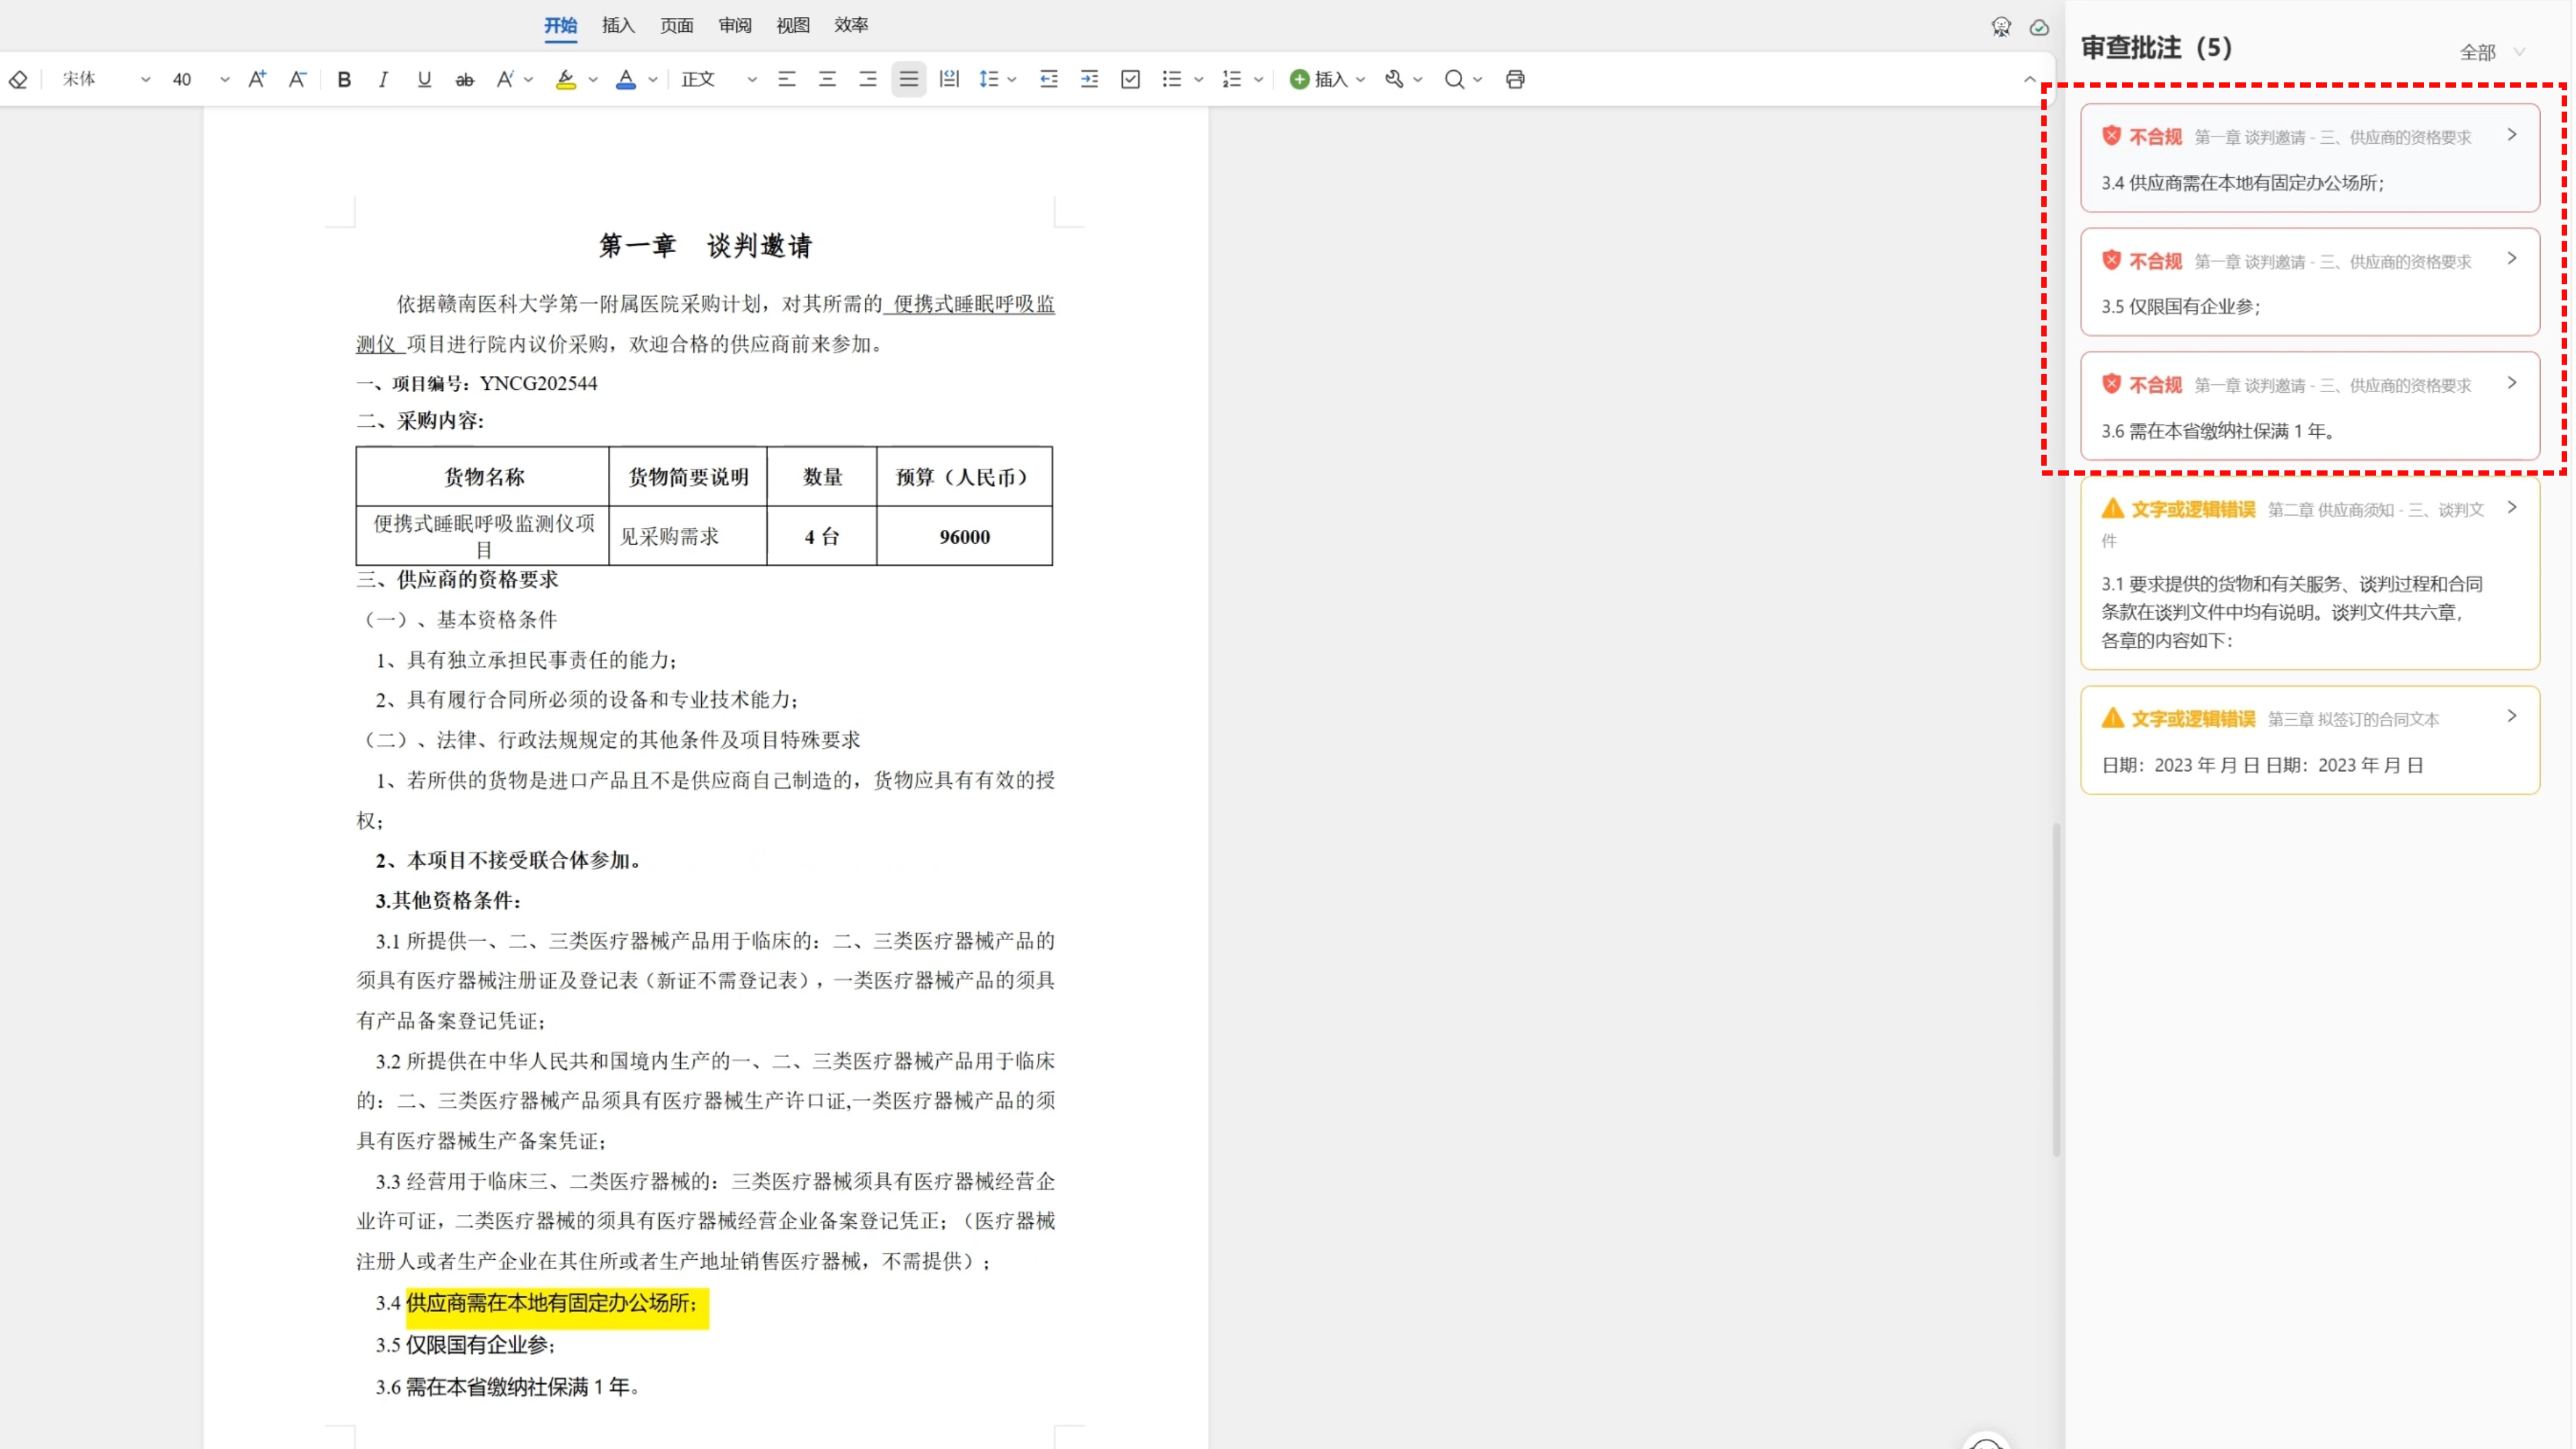The image size is (2576, 1449).
Task: Open the font family dropdown 宋体
Action: tap(105, 79)
